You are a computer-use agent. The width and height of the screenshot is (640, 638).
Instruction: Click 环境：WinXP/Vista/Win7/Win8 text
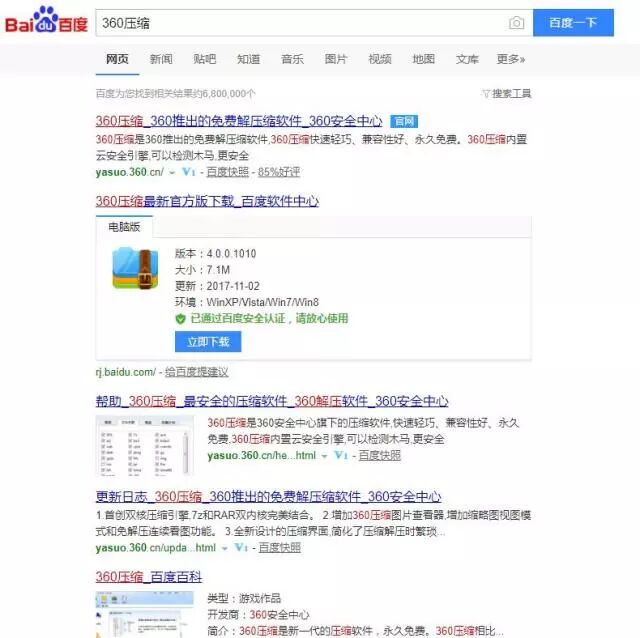click(247, 302)
